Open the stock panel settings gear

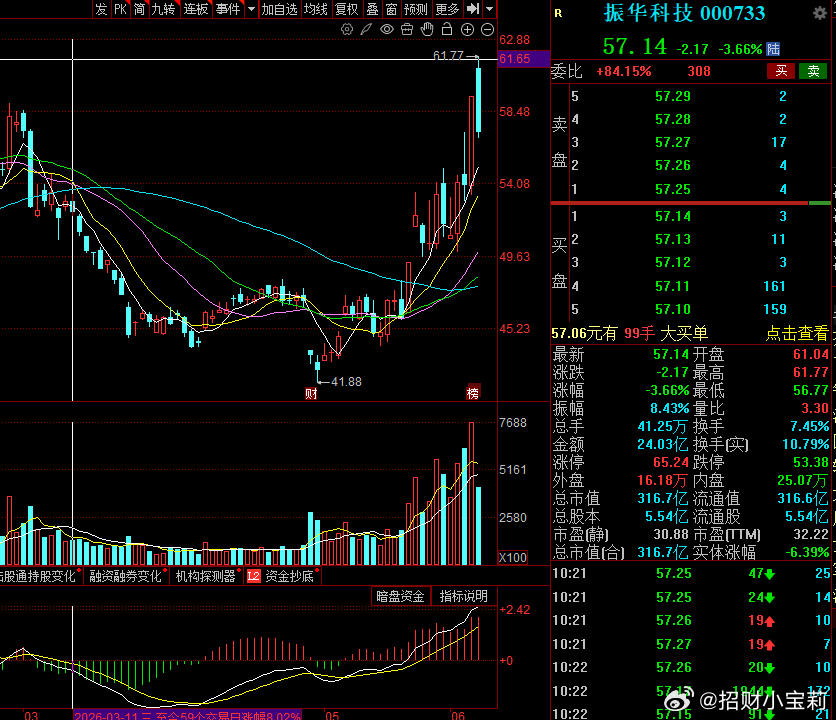pos(820,13)
